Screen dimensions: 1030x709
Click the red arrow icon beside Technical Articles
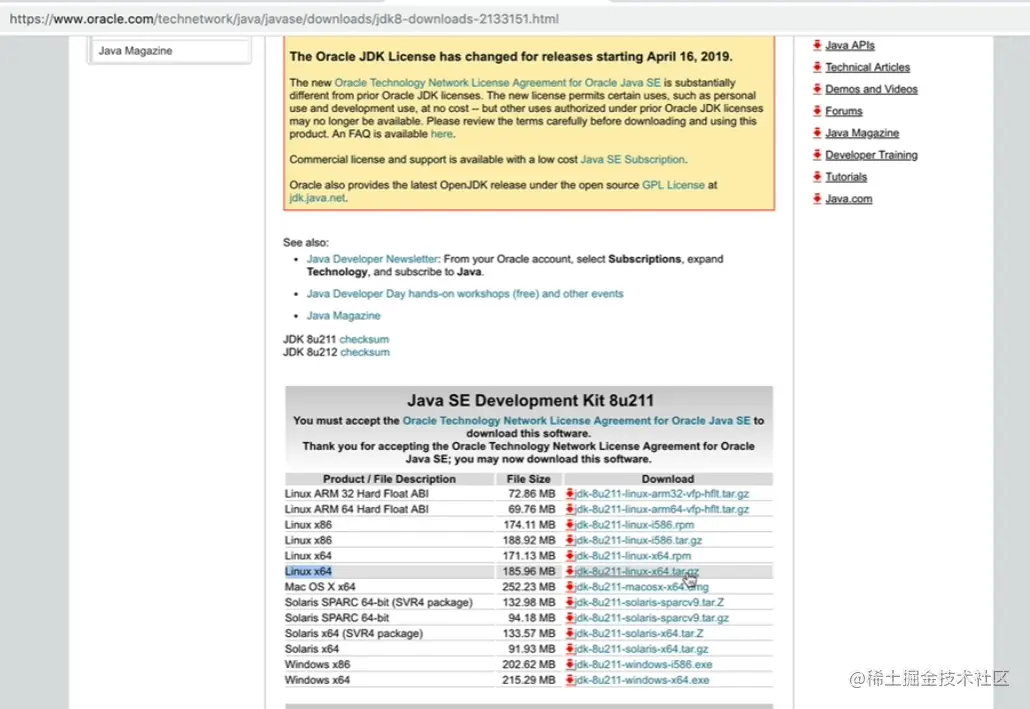point(817,67)
